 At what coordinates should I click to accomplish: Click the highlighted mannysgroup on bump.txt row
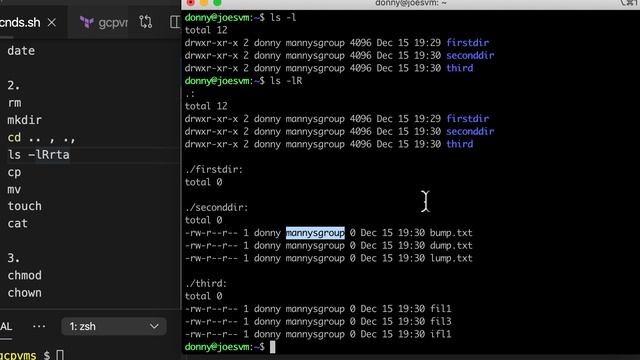(315, 233)
